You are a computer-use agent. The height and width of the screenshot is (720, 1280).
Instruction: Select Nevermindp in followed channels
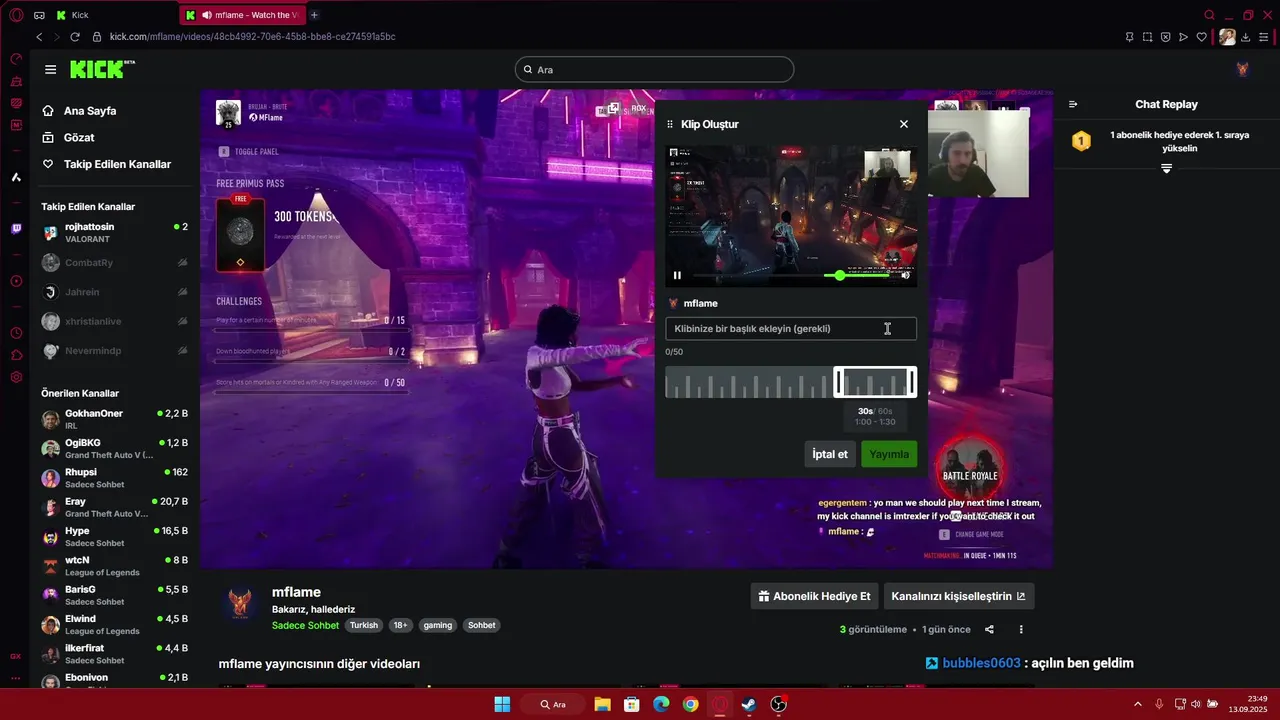[114, 351]
